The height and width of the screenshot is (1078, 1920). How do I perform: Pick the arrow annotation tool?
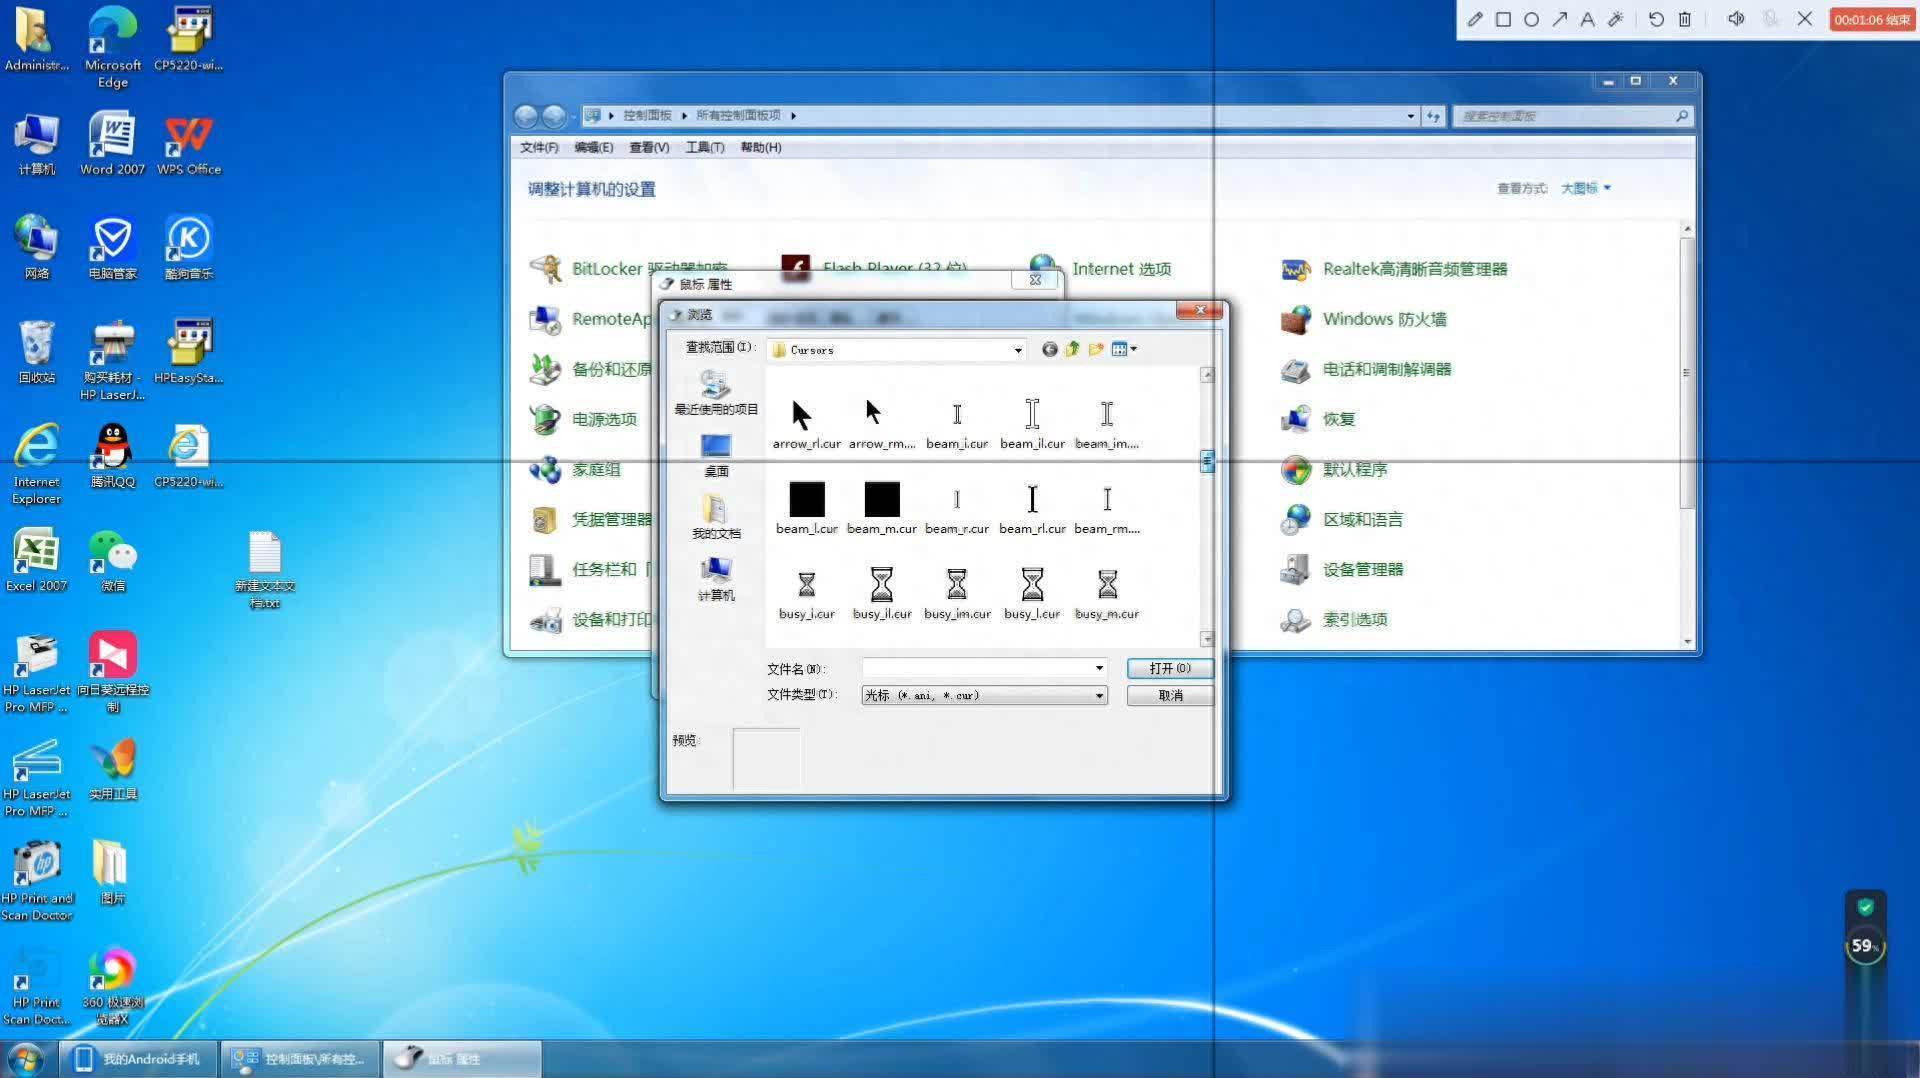pos(1559,19)
